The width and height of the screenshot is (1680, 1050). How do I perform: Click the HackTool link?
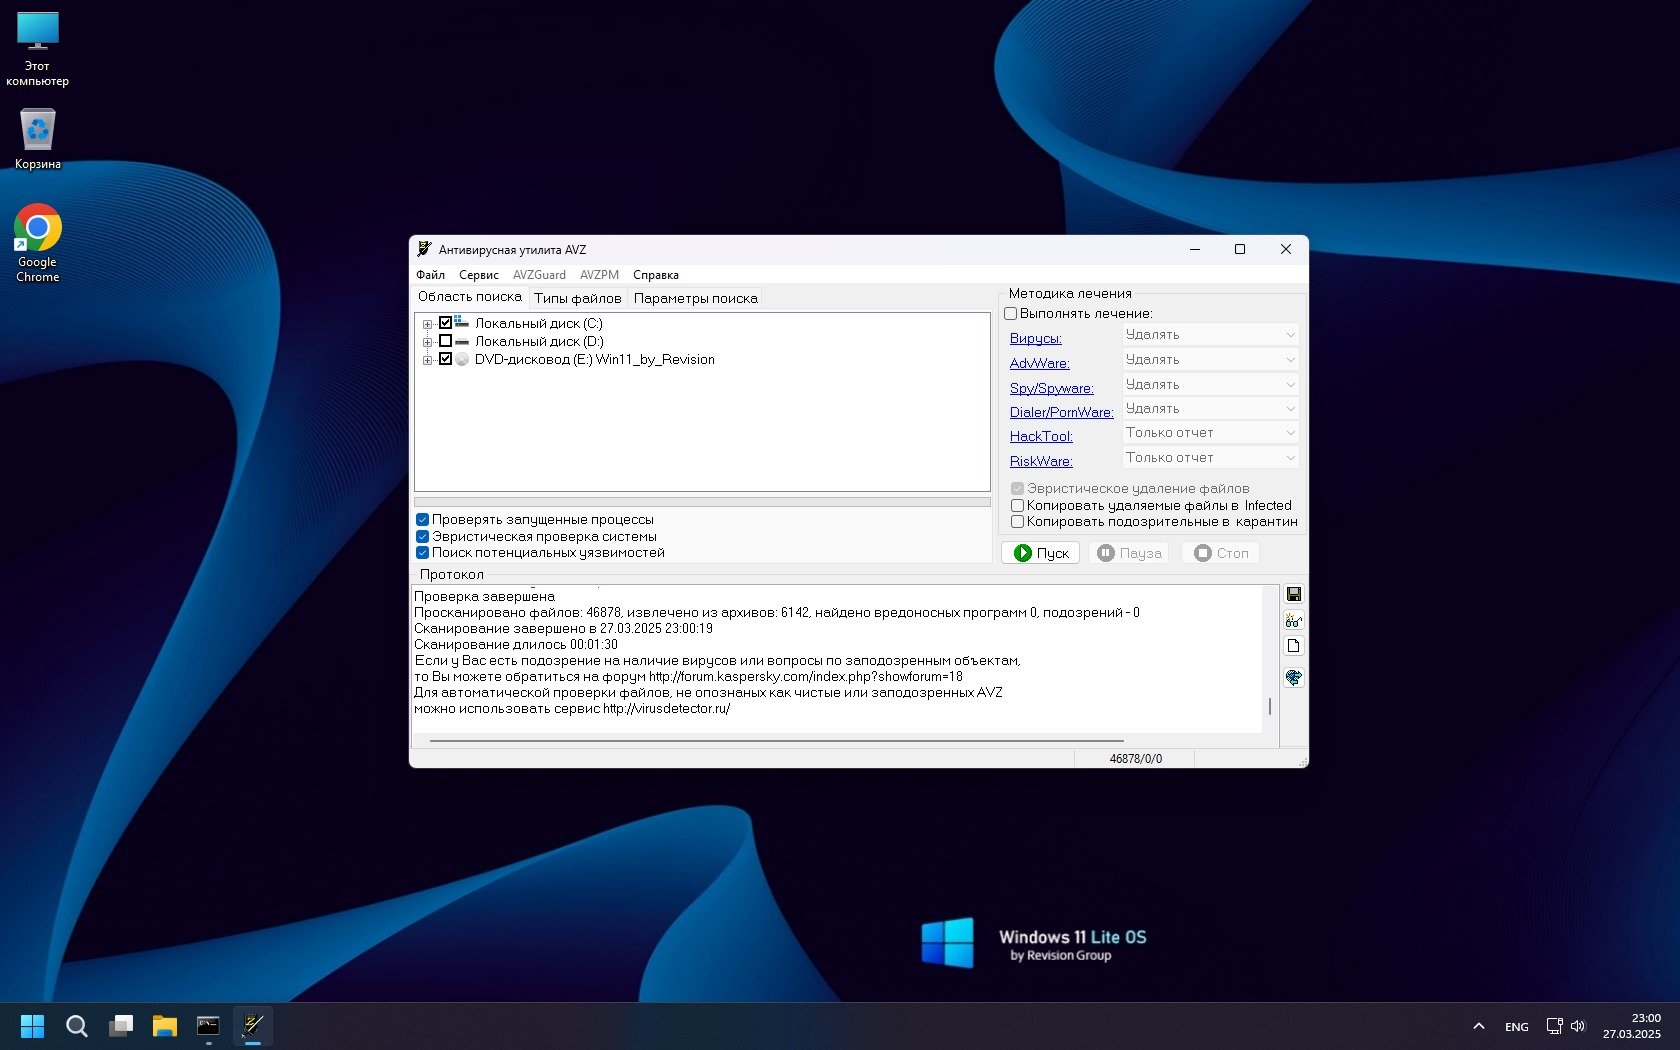pyautogui.click(x=1041, y=437)
